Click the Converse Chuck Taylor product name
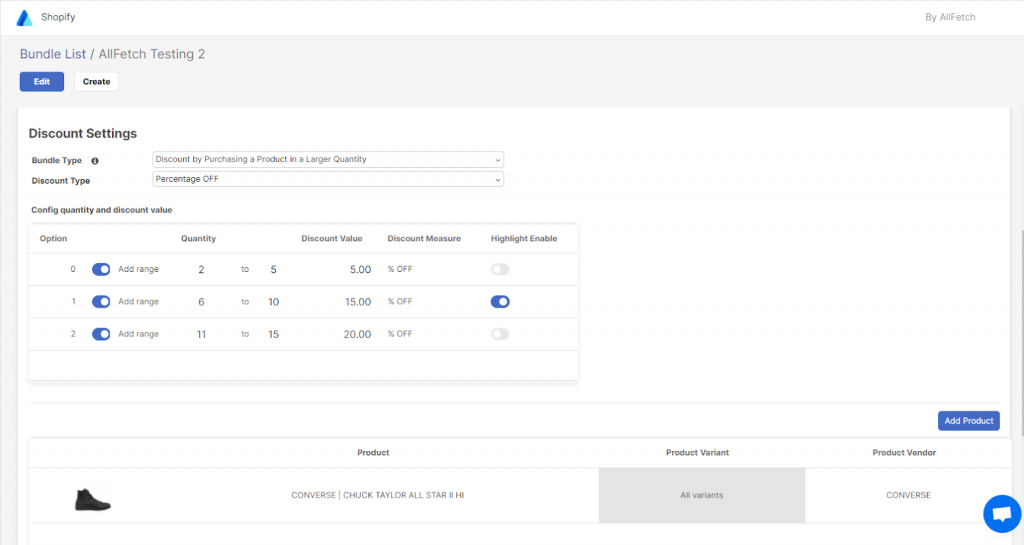The image size is (1024, 545). [x=377, y=495]
